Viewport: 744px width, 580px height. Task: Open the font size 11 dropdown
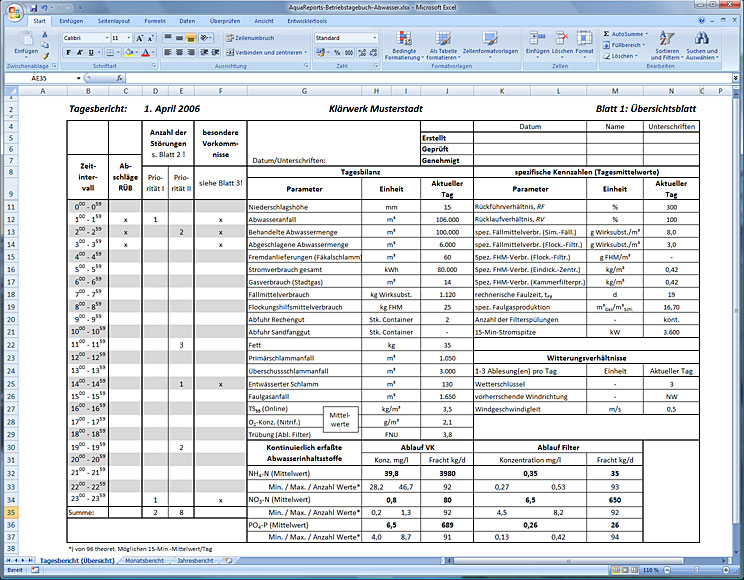[x=128, y=38]
